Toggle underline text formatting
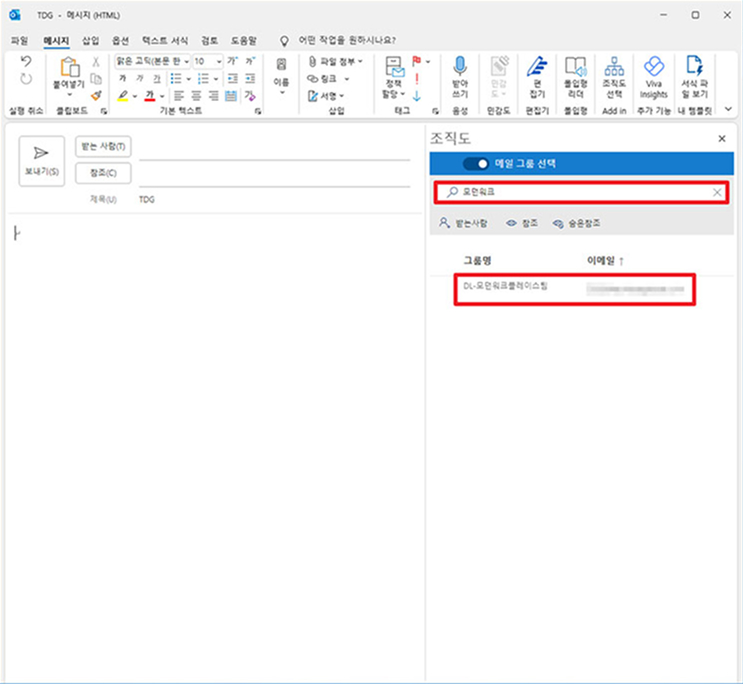The image size is (743, 684). (157, 78)
